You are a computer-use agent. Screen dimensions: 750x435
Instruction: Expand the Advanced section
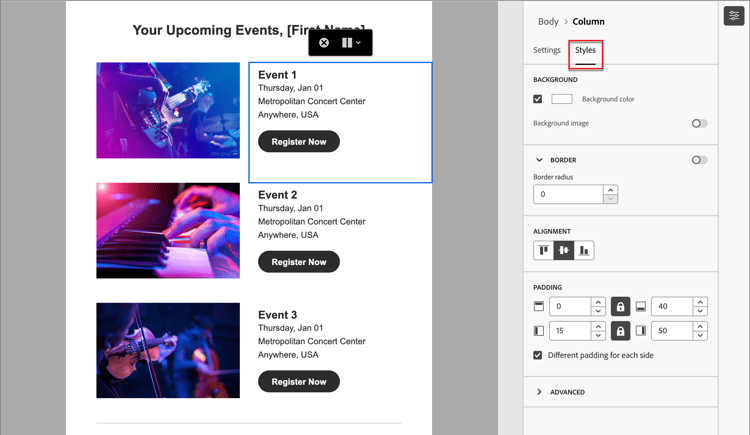539,392
